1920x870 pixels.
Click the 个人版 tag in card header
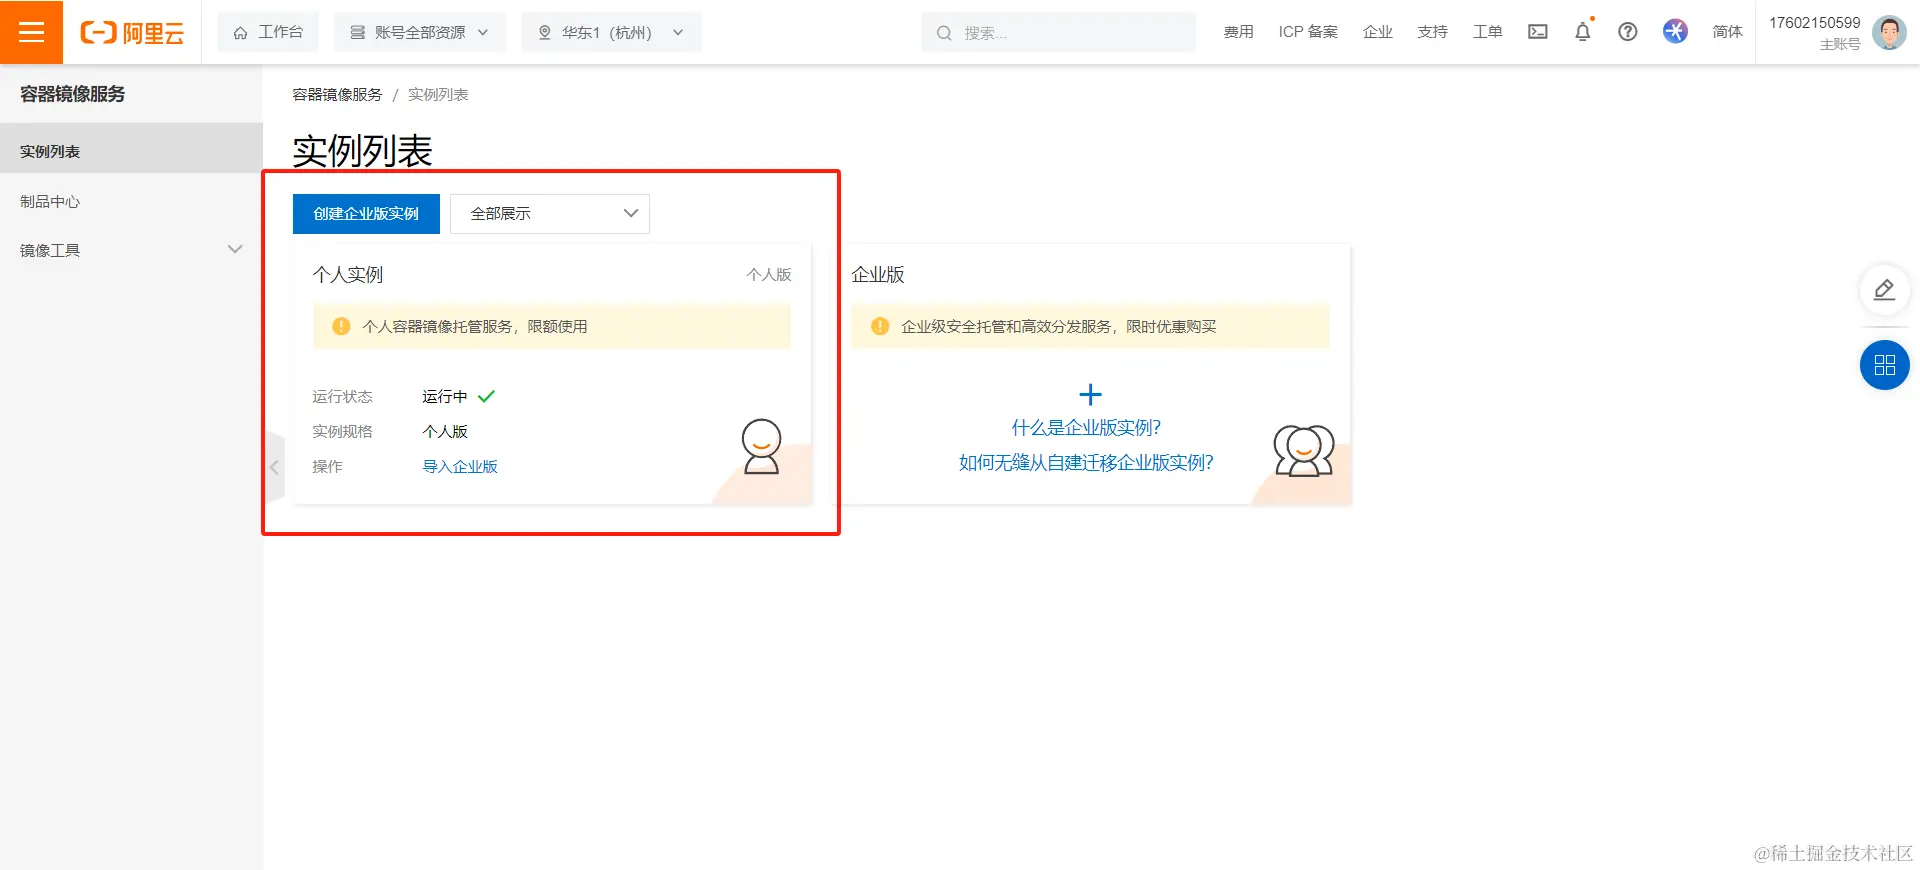click(x=769, y=275)
